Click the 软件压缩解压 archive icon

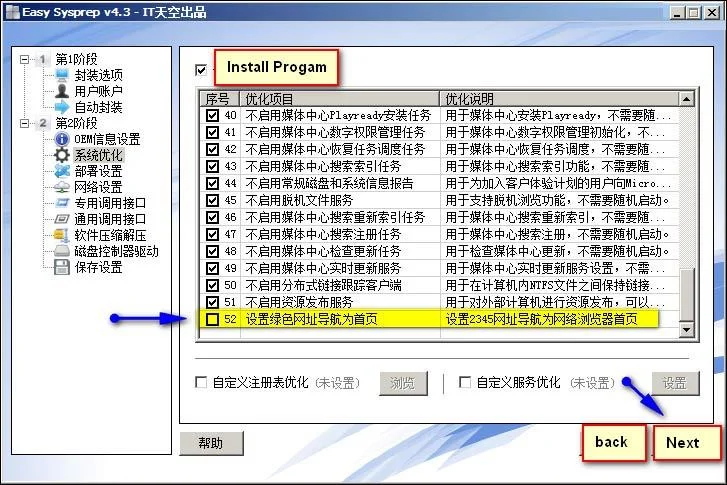pos(62,235)
